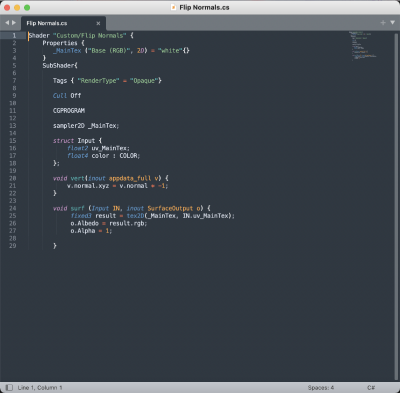400x393 pixels.
Task: Click line number 1 in gutter
Action: pyautogui.click(x=14, y=35)
